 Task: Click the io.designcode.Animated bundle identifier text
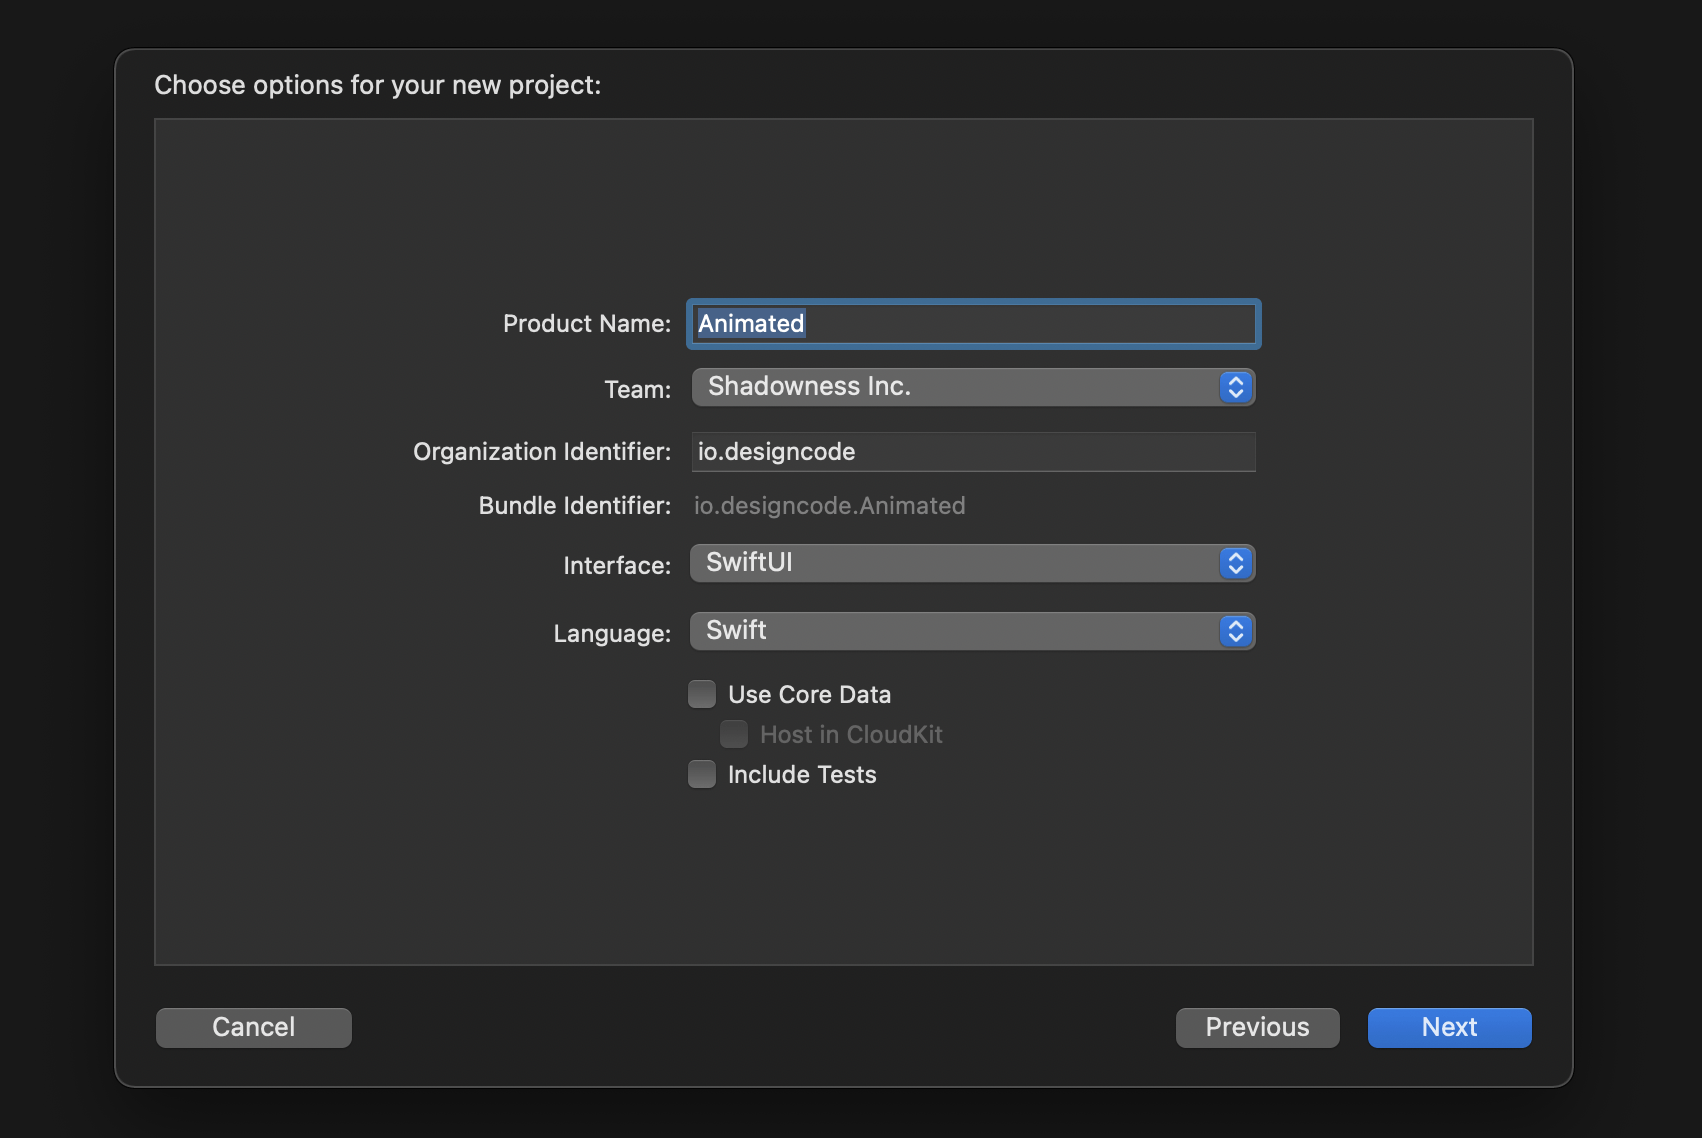tap(829, 506)
